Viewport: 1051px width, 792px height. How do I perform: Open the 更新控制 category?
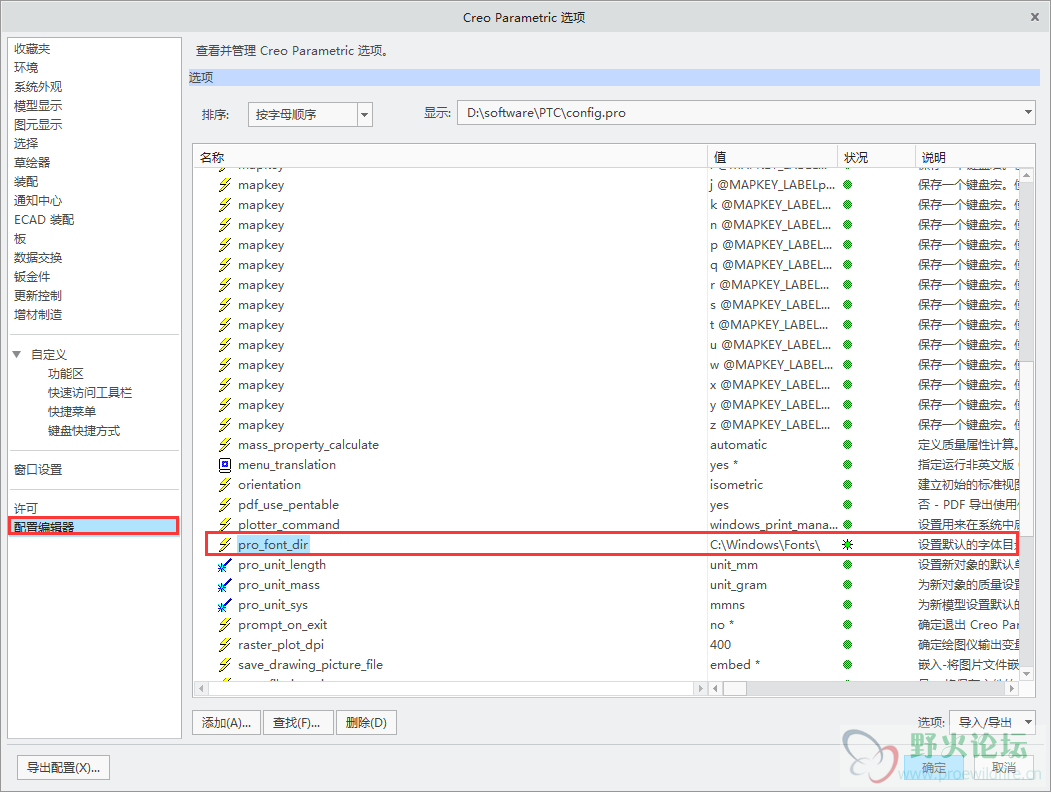pos(38,295)
